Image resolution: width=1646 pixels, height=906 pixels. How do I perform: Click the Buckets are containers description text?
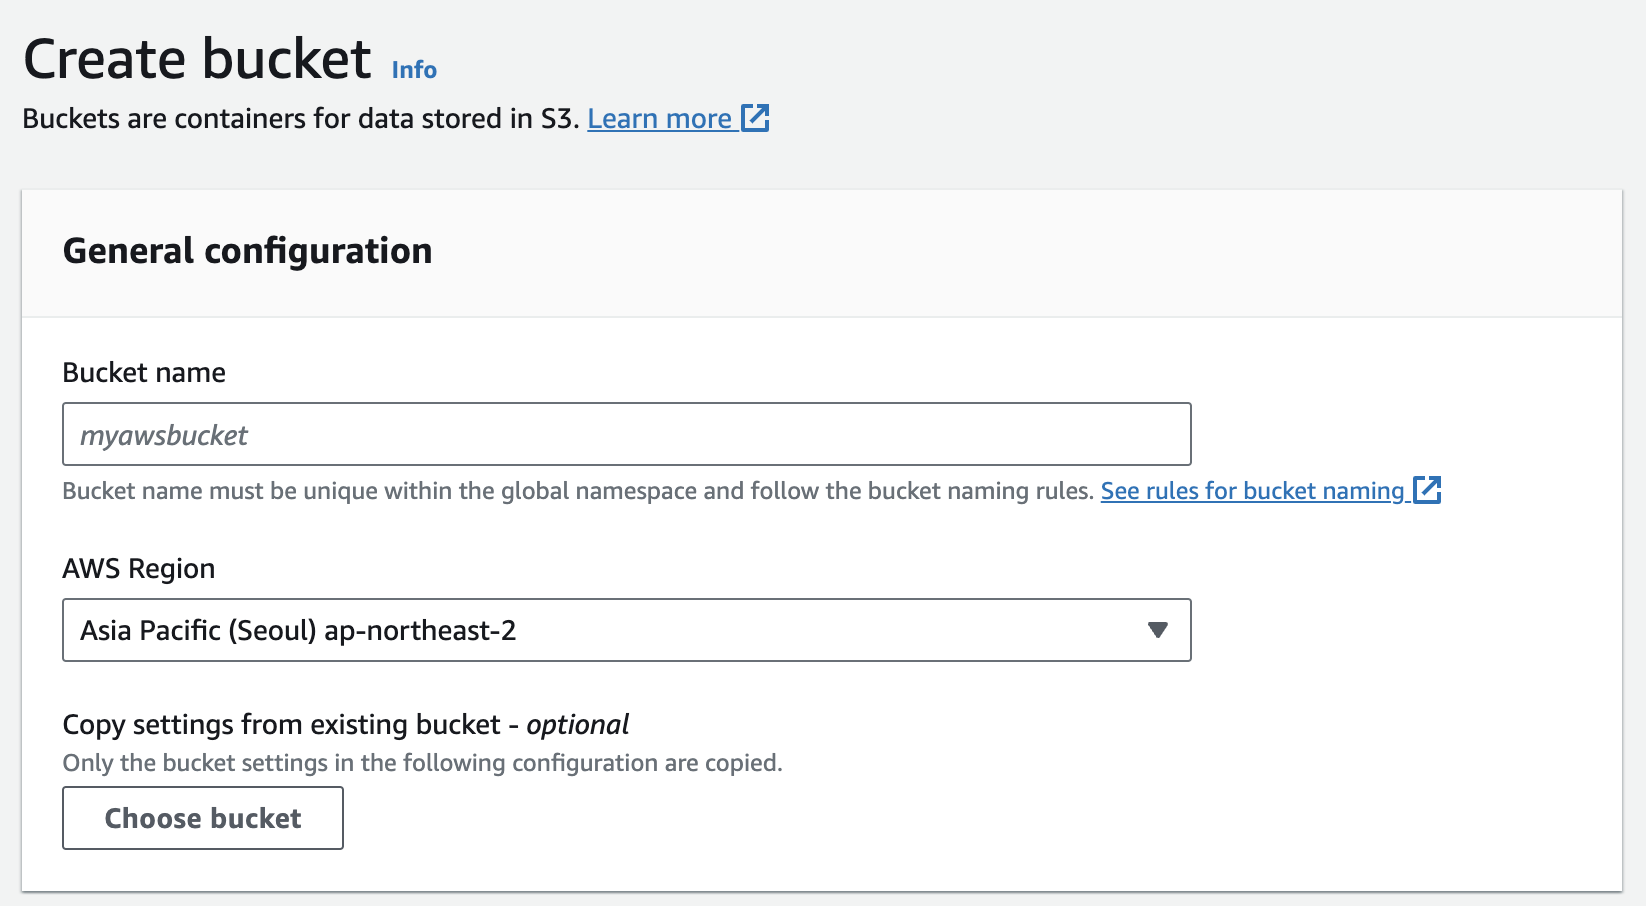click(x=300, y=119)
